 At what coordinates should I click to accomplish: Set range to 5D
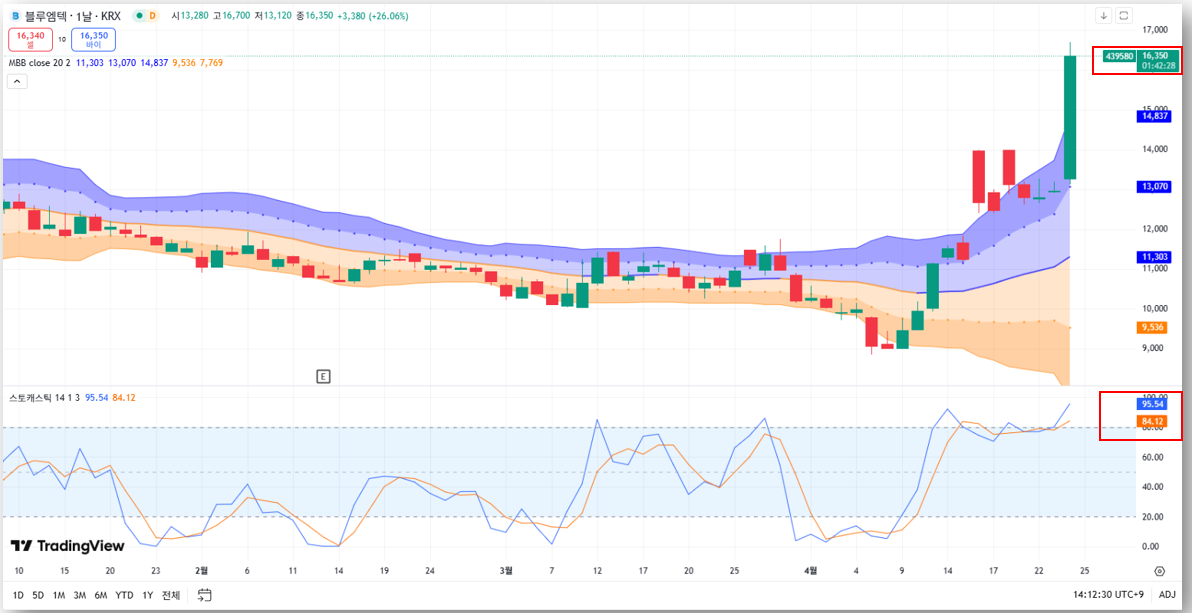(x=38, y=596)
